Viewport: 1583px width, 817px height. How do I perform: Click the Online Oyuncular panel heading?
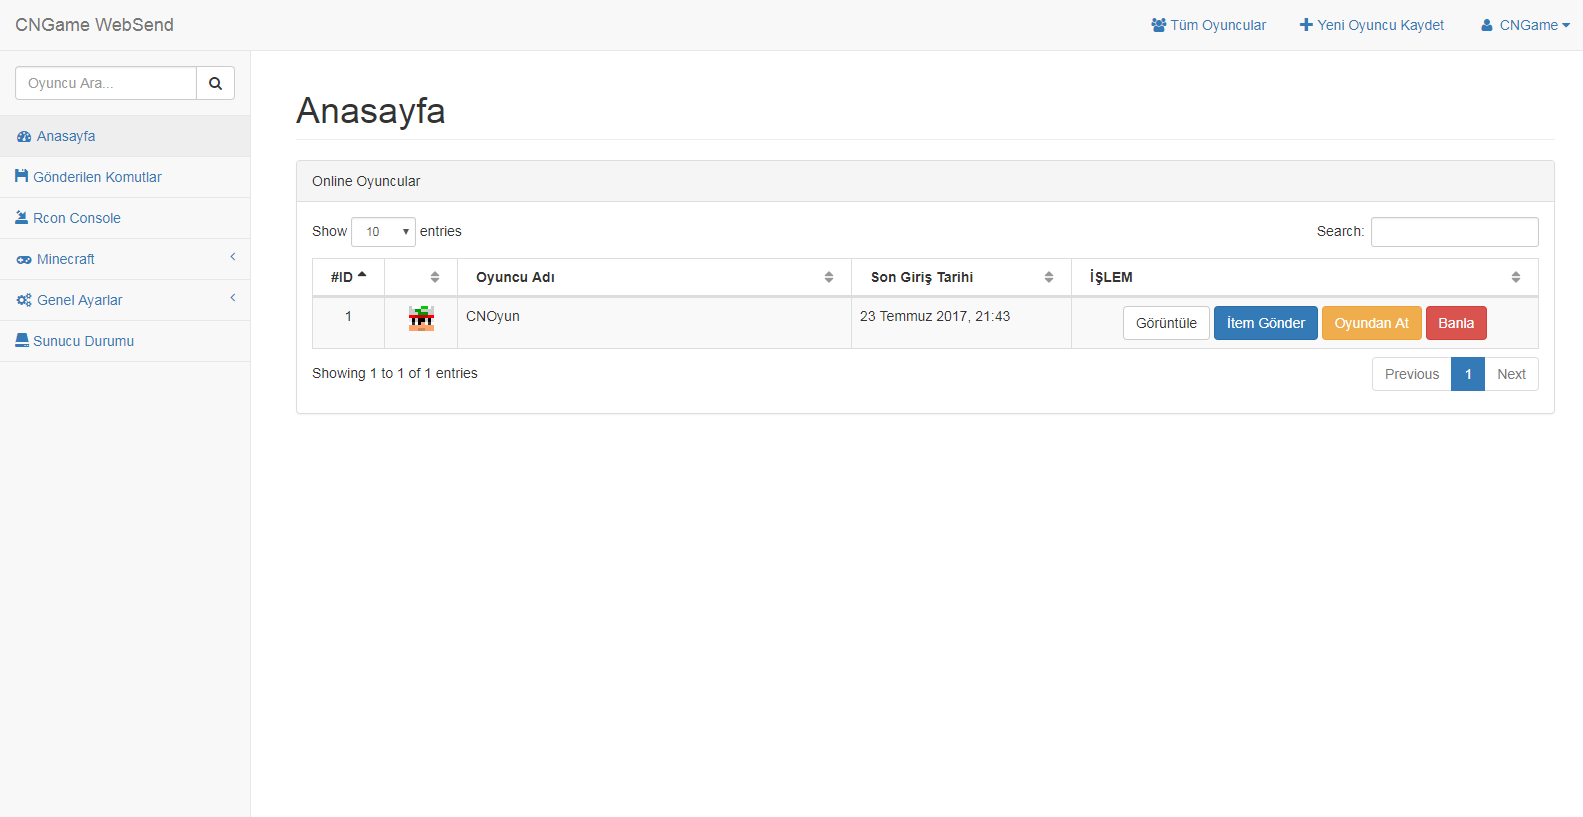point(925,181)
